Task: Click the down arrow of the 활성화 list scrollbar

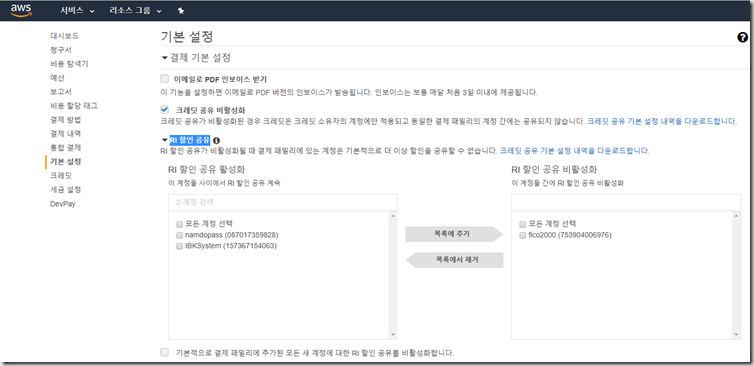Action: point(393,335)
